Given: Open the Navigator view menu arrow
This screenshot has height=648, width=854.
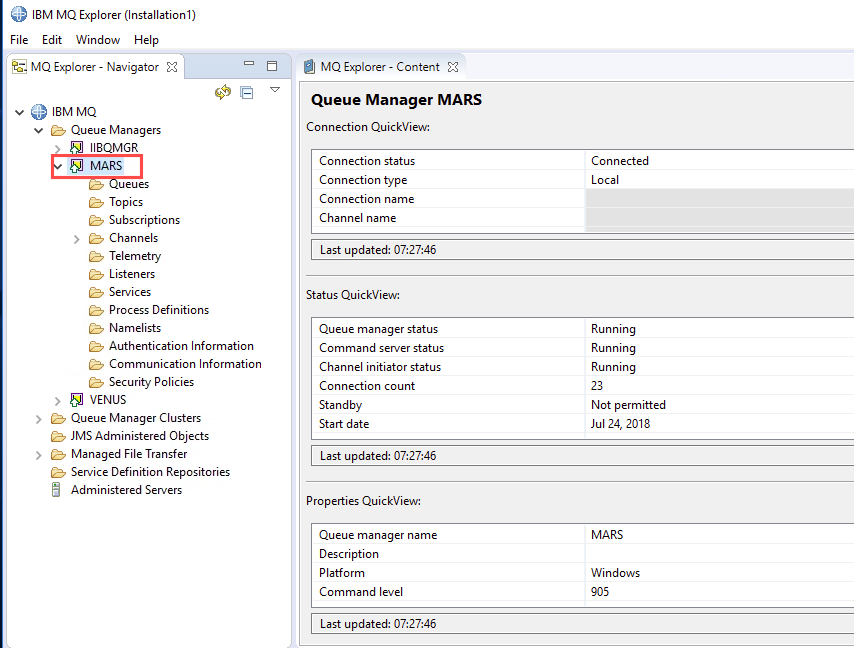Looking at the screenshot, I should click(x=275, y=90).
